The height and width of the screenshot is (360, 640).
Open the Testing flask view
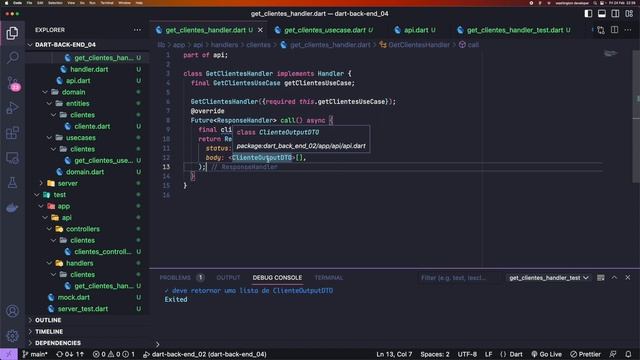[12, 182]
